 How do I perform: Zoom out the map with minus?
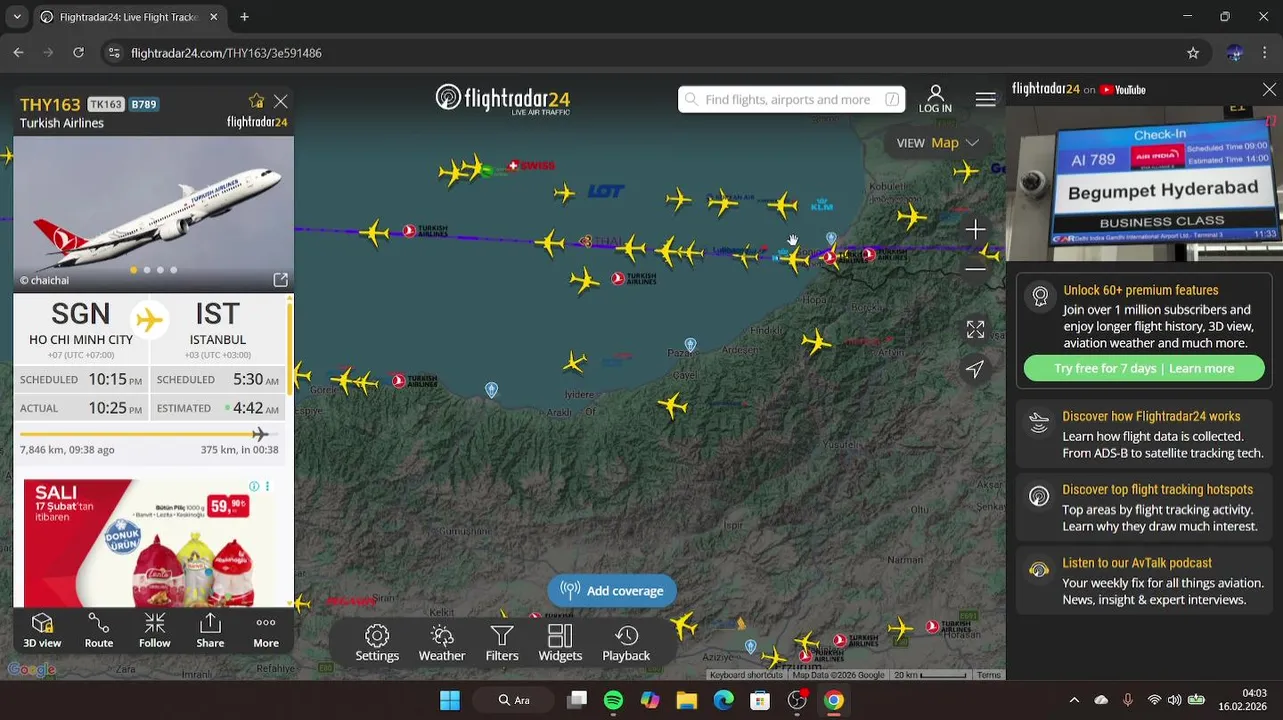[x=975, y=268]
